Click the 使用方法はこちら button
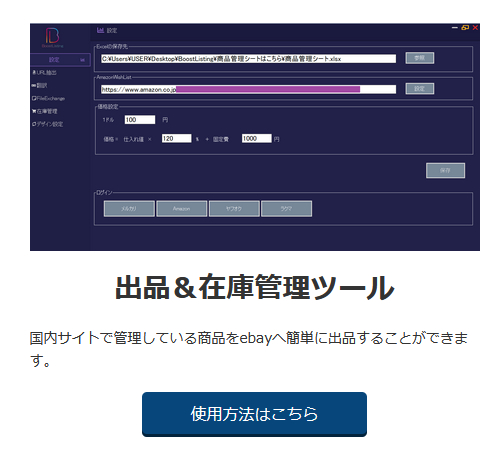This screenshot has width=504, height=453. click(254, 414)
